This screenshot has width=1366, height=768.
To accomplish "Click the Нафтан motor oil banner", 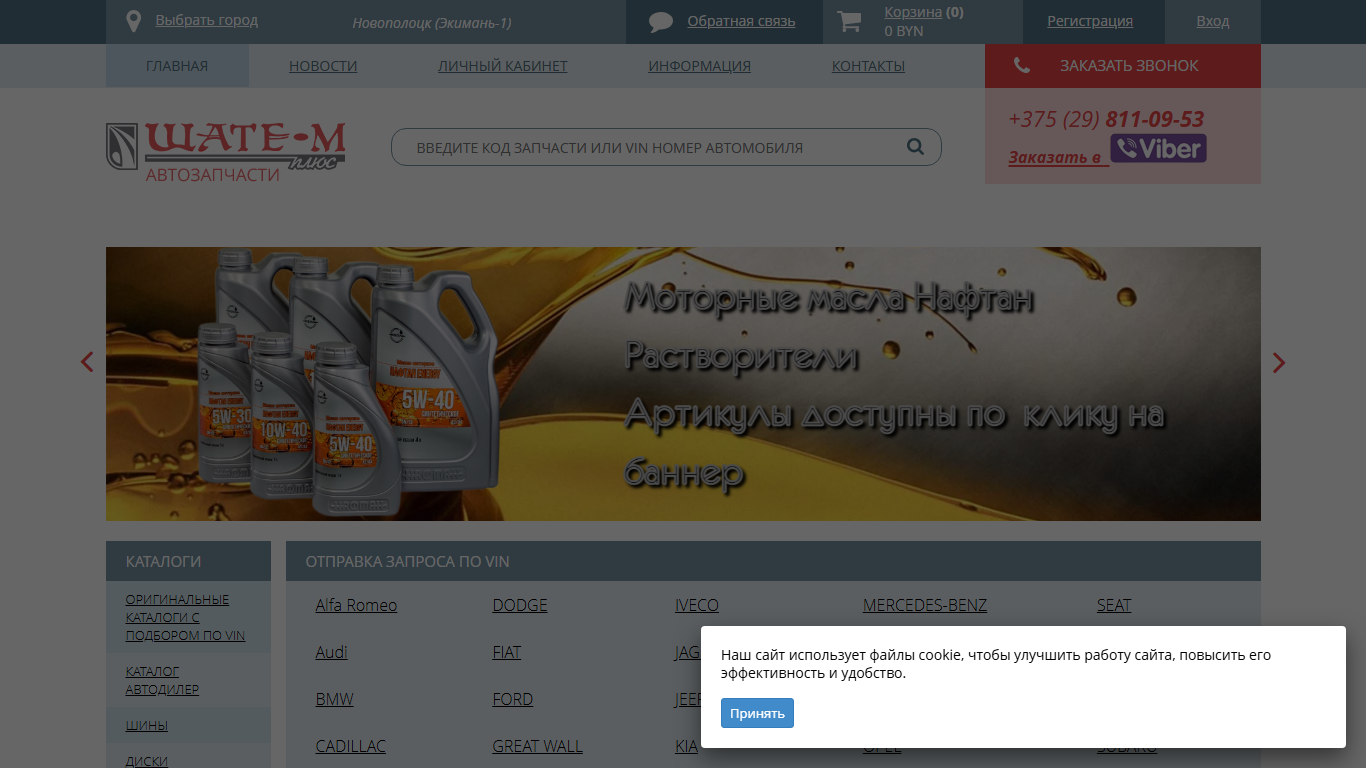I will tap(683, 384).
